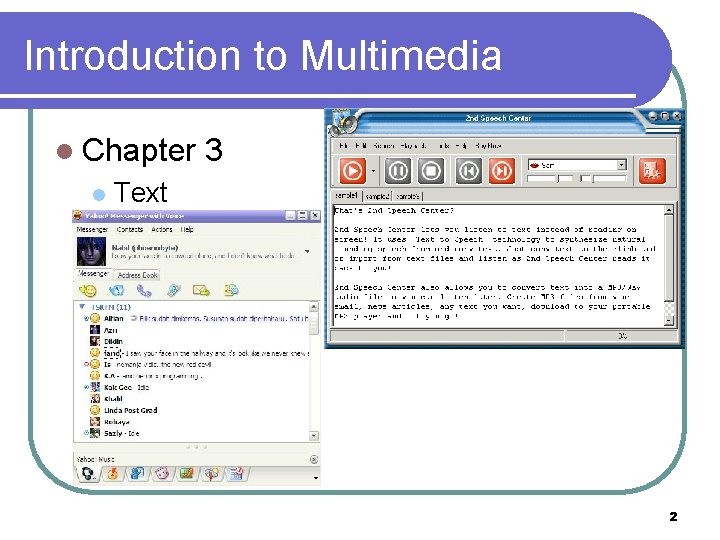
Task: Select contact Linda Post Grad
Action: coord(130,410)
